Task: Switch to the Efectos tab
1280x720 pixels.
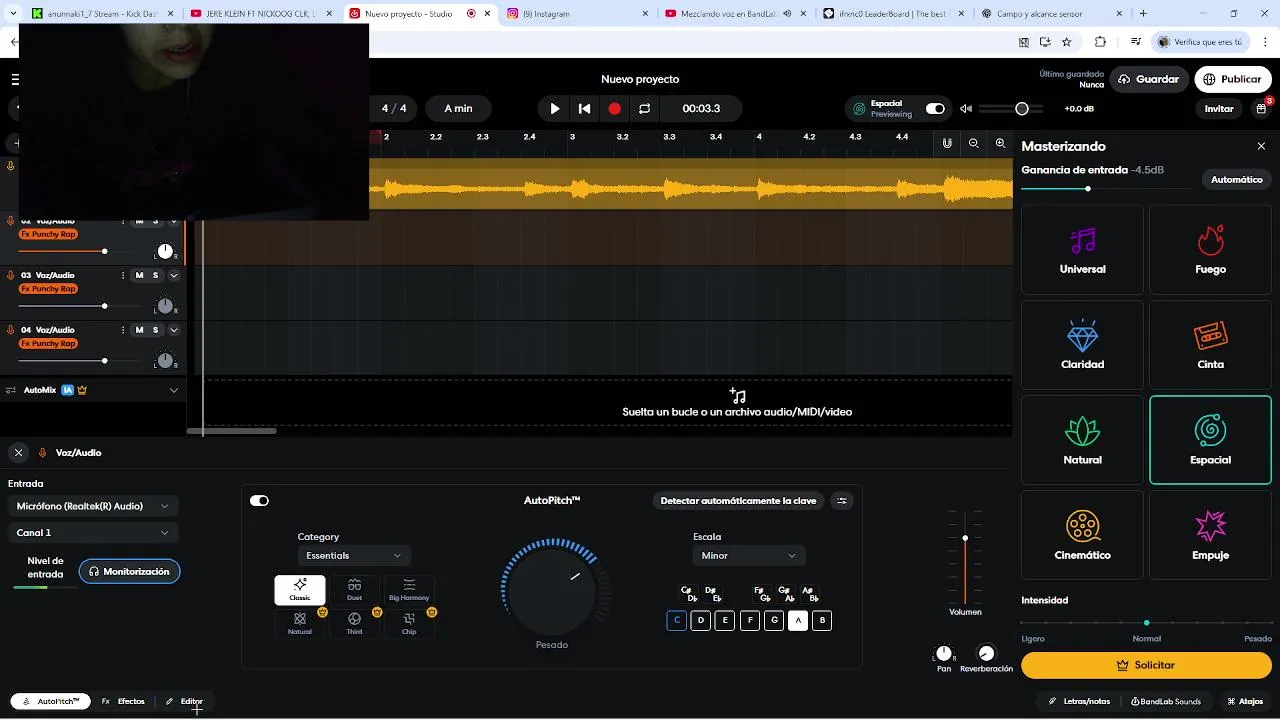Action: 124,702
